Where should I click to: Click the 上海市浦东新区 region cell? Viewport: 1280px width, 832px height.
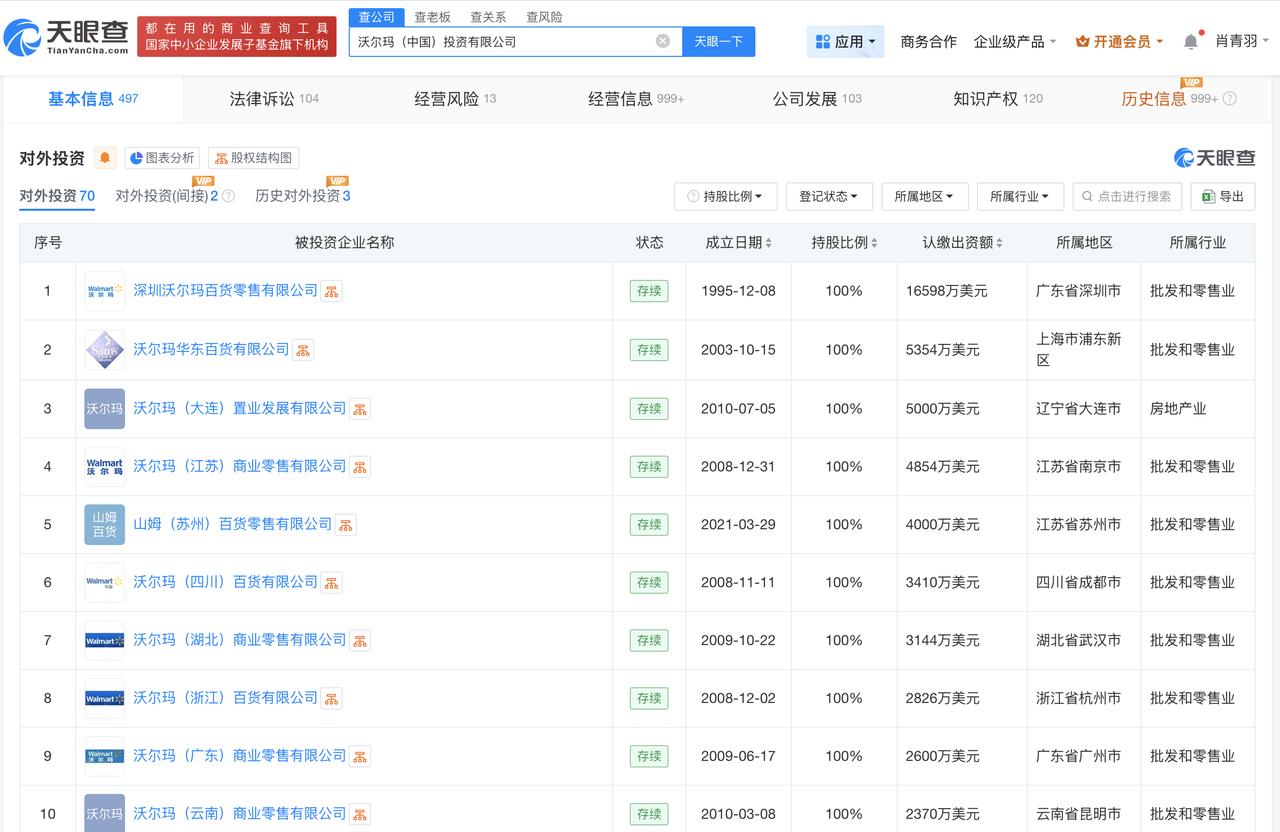click(x=1084, y=350)
